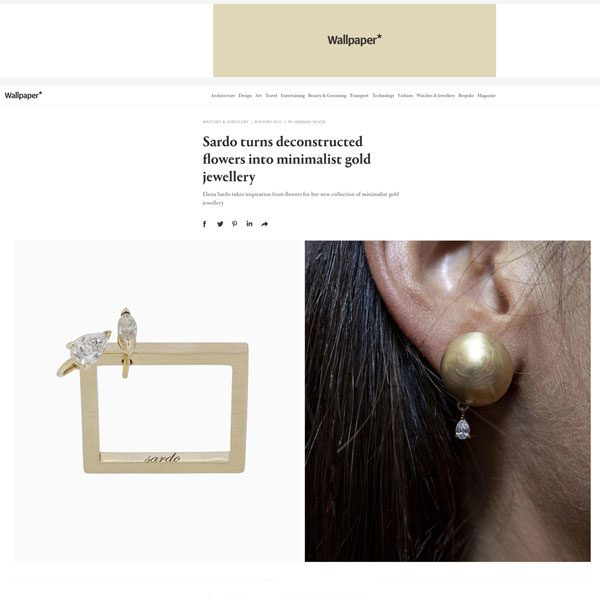Open Watches & Jewellery in navigation bar
Screen dimensions: 600x600
[435, 96]
